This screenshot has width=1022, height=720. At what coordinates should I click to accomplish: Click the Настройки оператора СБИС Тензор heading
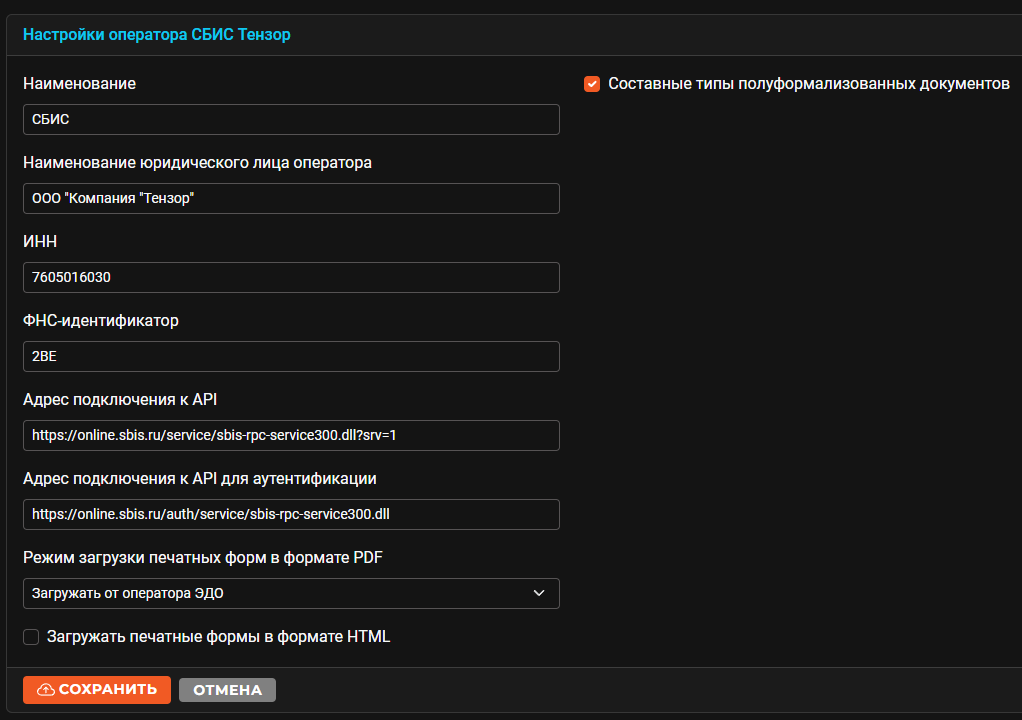click(x=156, y=35)
